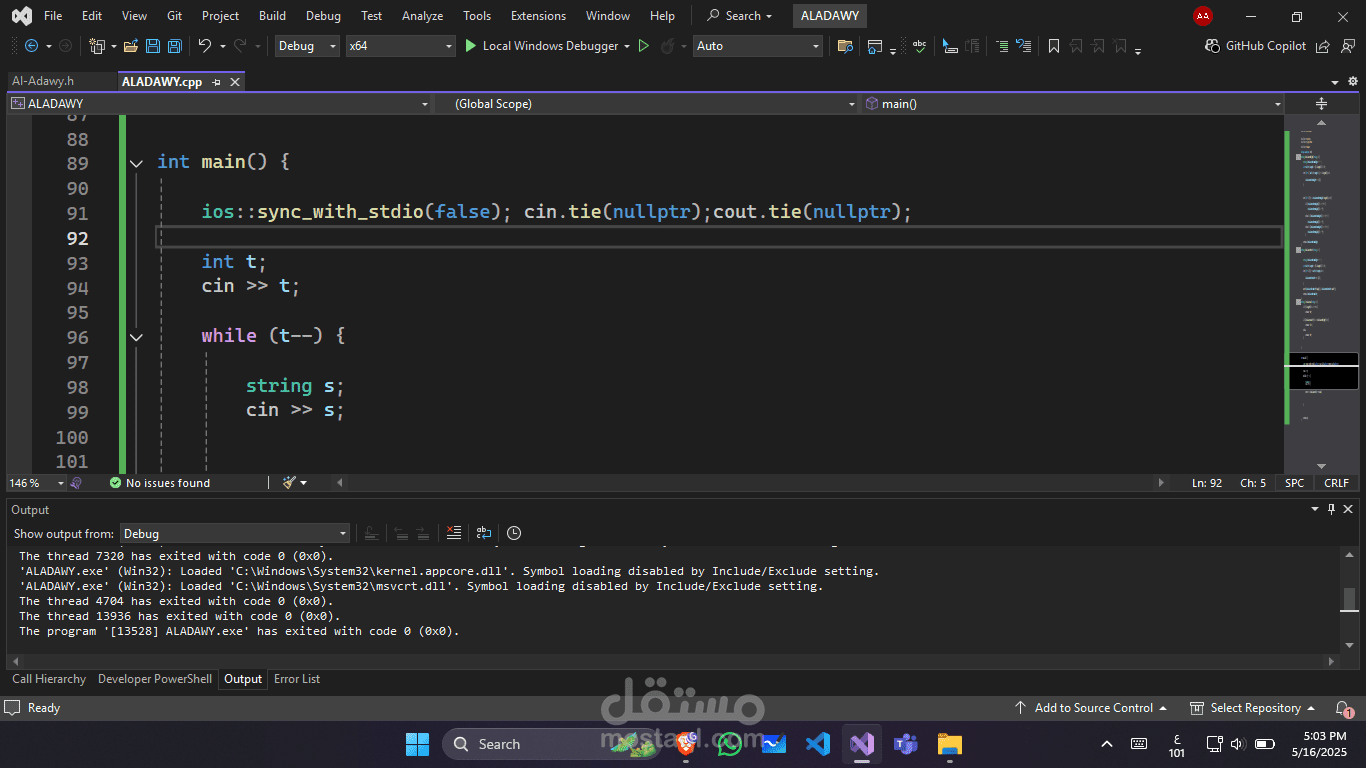Toggle word wrap in the Output panel
The width and height of the screenshot is (1366, 768).
coord(484,533)
